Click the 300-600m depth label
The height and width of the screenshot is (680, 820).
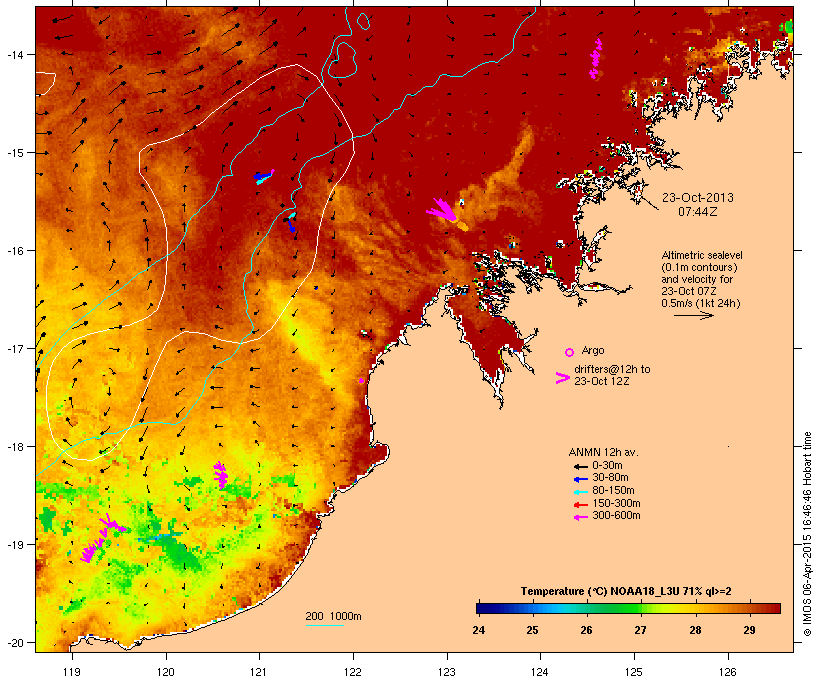pos(616,516)
